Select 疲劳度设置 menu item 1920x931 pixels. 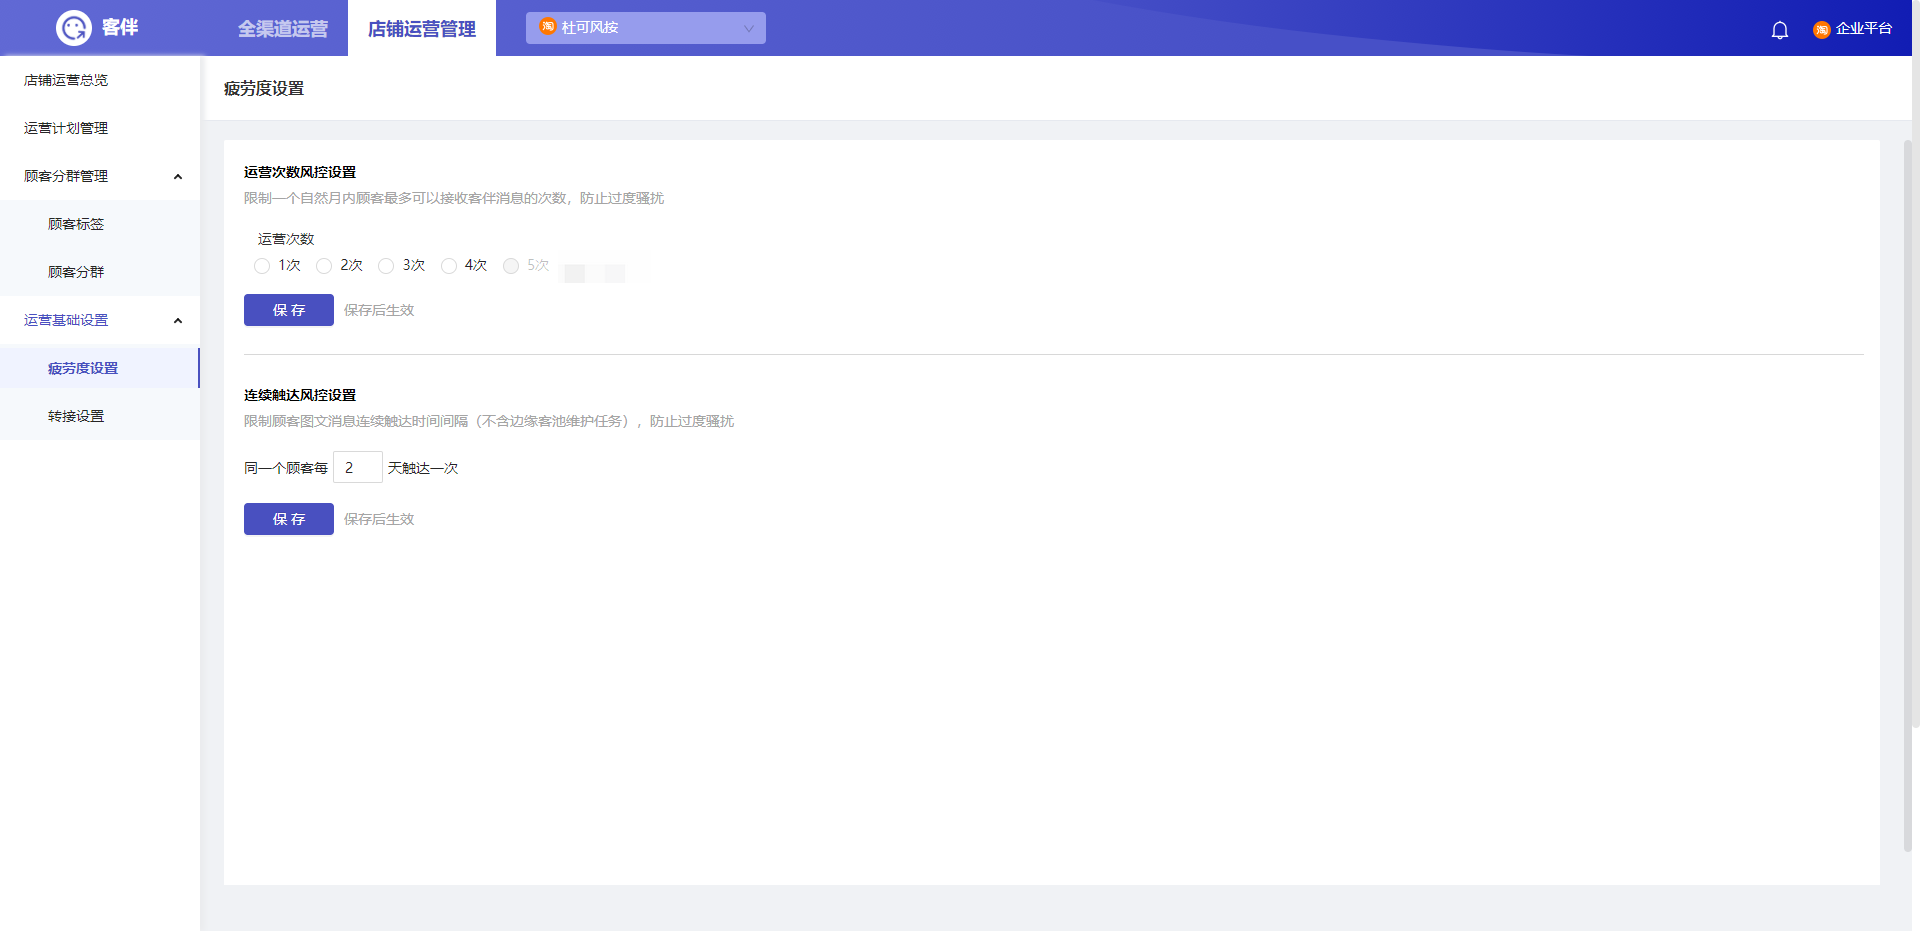coord(100,368)
